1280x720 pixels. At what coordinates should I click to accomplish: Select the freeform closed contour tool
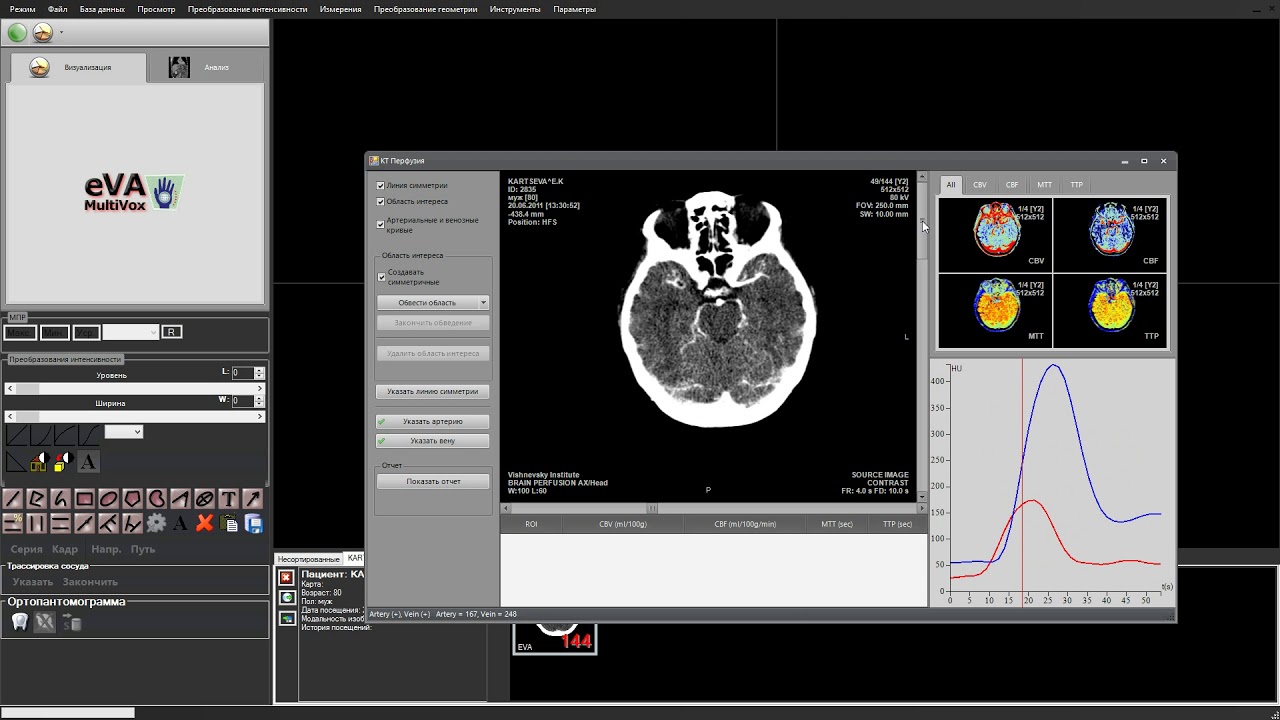click(x=156, y=498)
